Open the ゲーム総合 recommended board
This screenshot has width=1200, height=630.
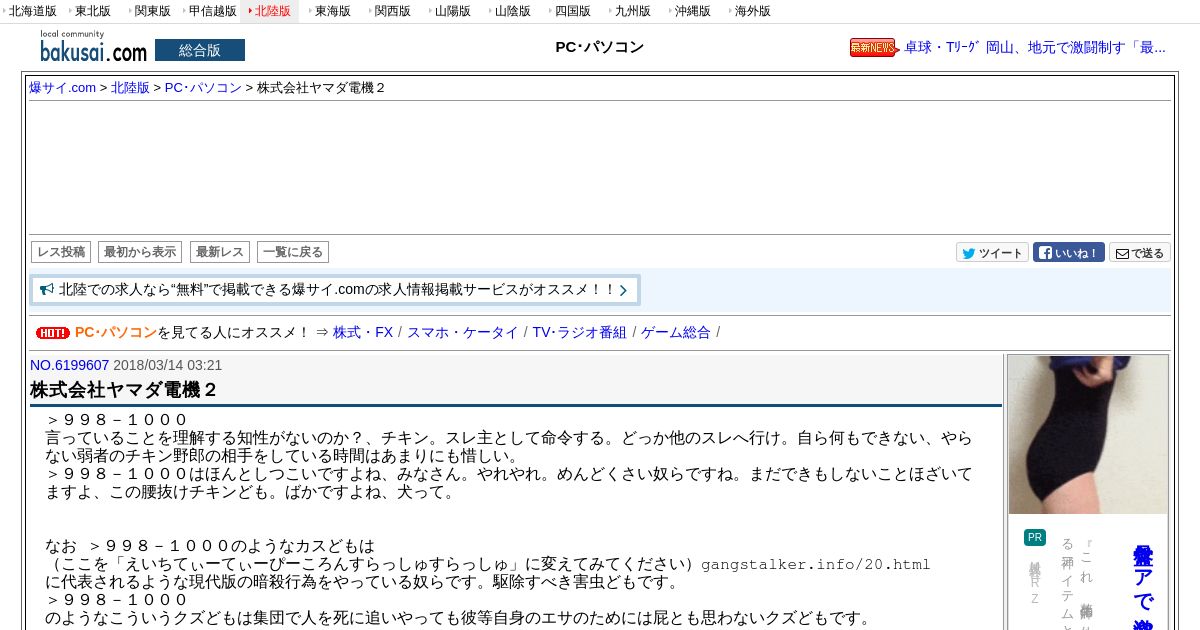(x=676, y=332)
